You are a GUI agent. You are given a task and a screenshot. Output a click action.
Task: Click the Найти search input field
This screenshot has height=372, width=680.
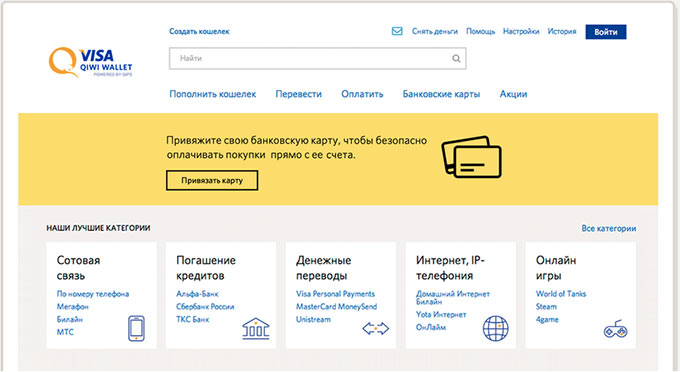coord(317,59)
